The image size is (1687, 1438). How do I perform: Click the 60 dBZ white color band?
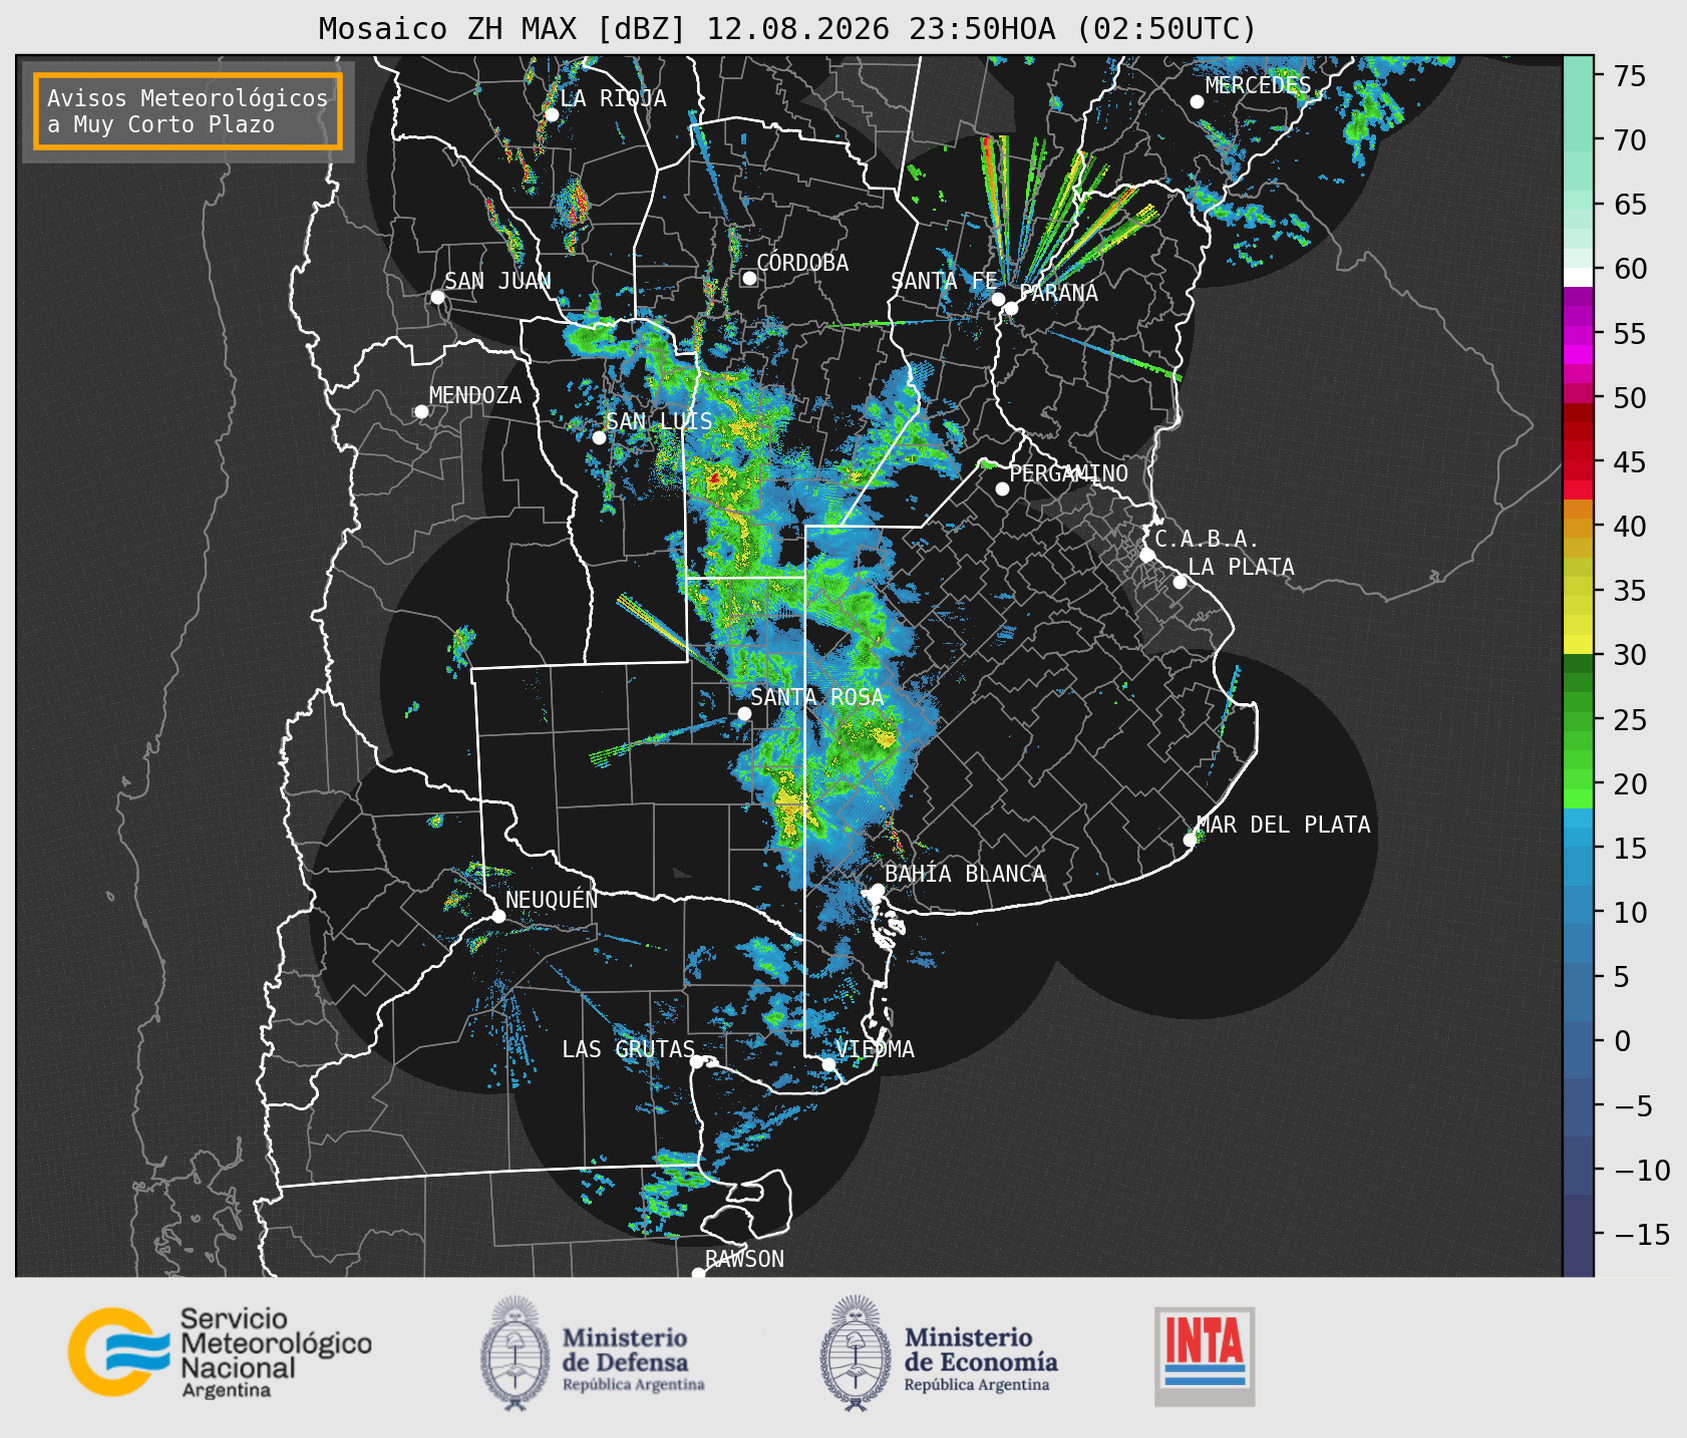point(1578,277)
